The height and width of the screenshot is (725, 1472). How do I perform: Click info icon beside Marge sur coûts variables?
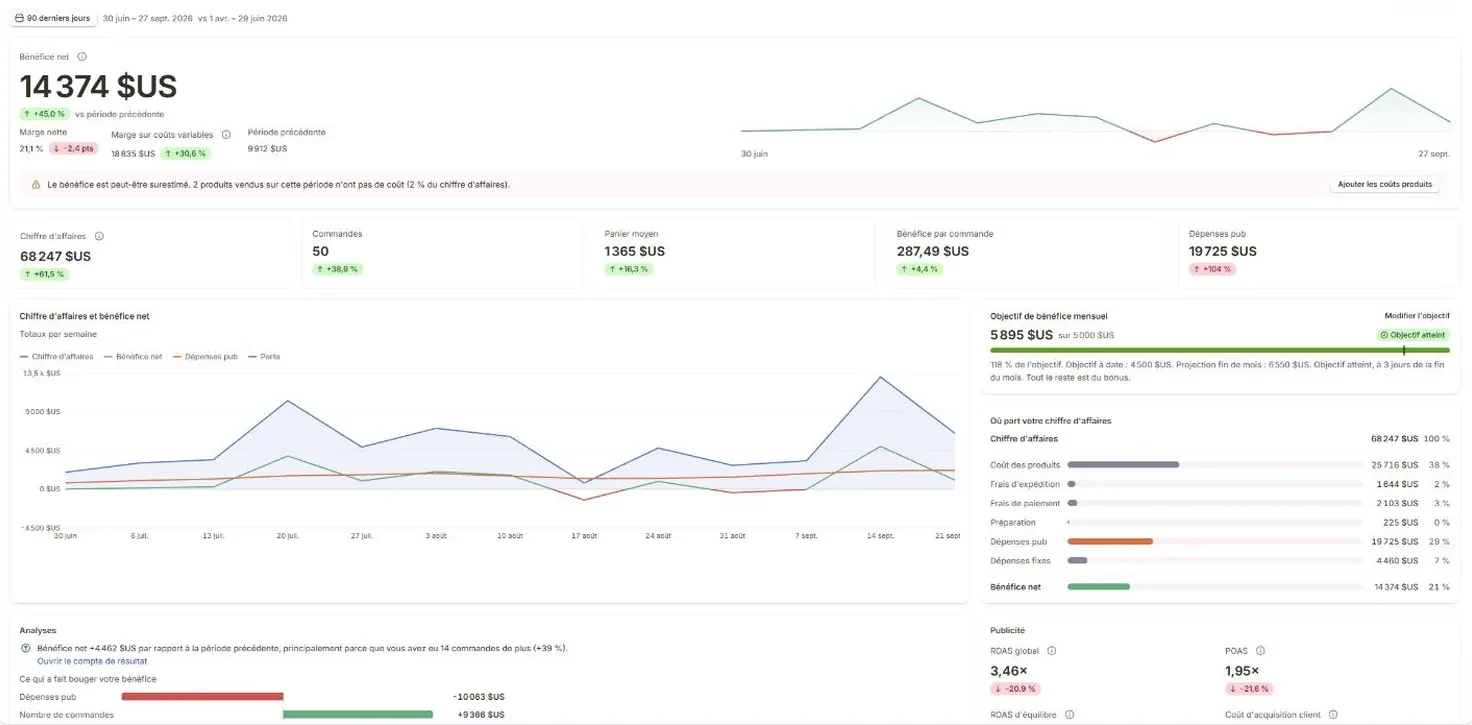tap(226, 134)
